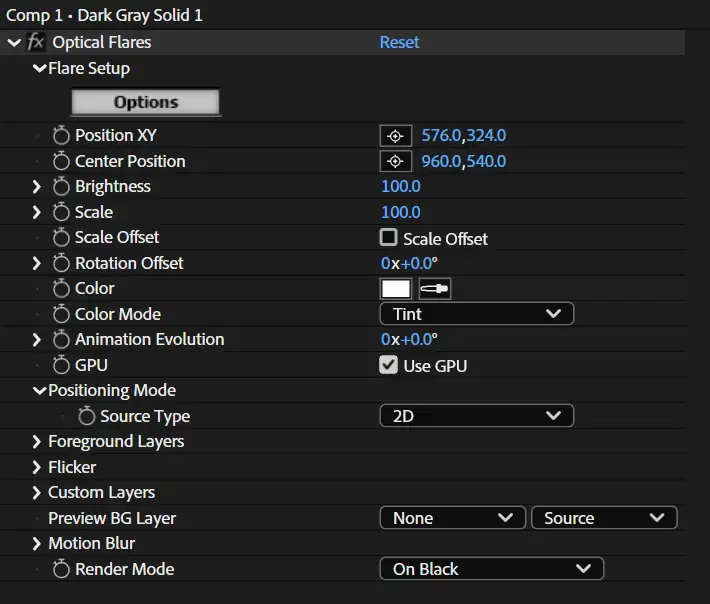Toggle stopwatch for Color
This screenshot has height=604, width=710.
pyautogui.click(x=61, y=288)
